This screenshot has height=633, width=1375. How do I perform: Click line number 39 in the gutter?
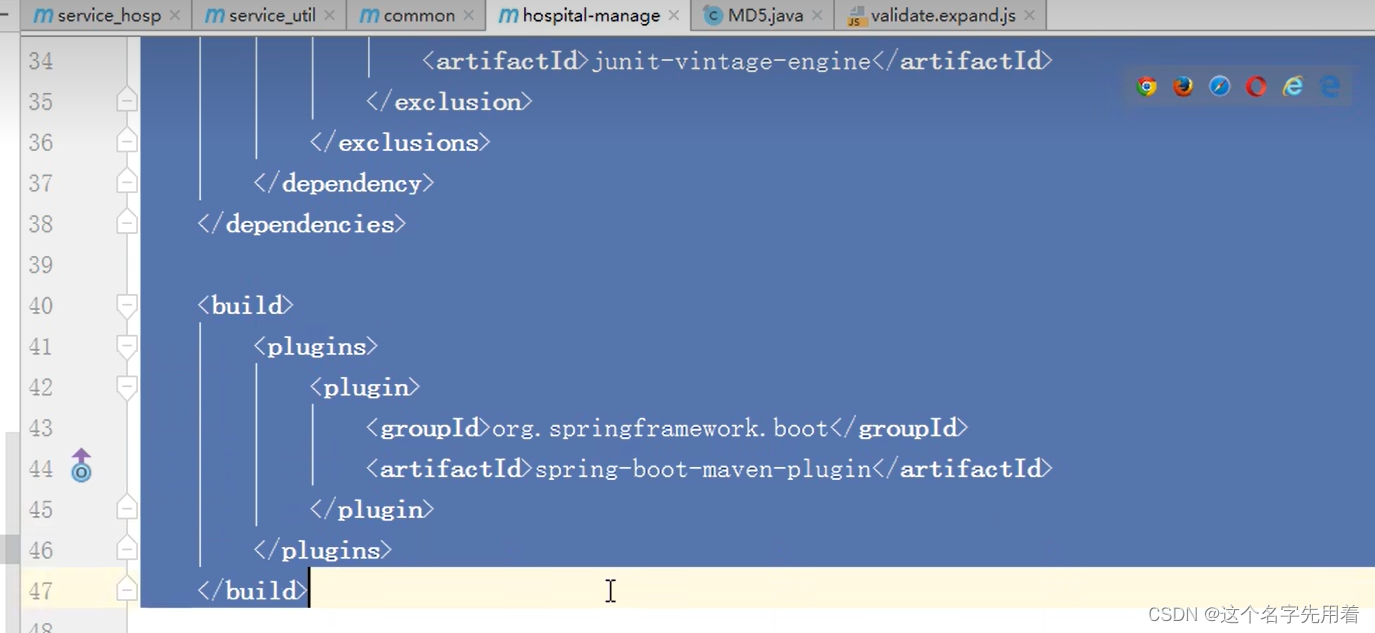[x=41, y=265]
